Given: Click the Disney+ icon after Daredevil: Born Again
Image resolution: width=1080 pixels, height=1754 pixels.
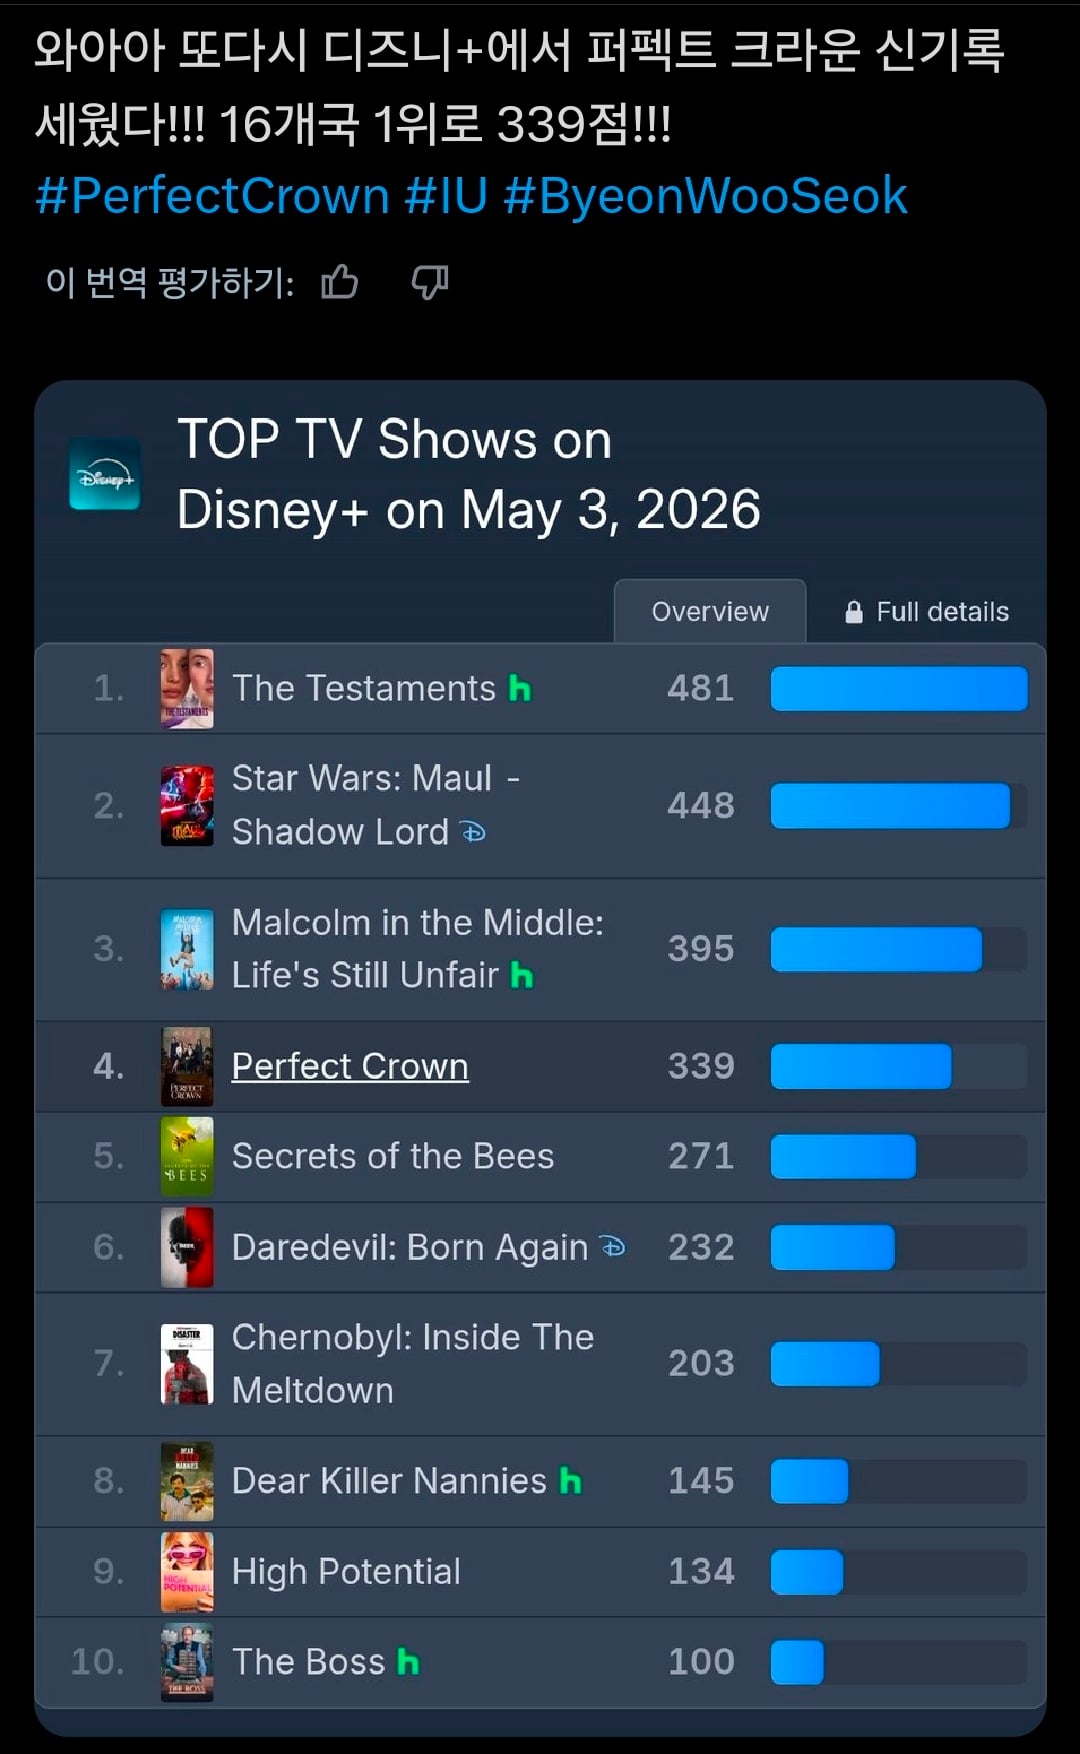Looking at the screenshot, I should pos(612,1247).
